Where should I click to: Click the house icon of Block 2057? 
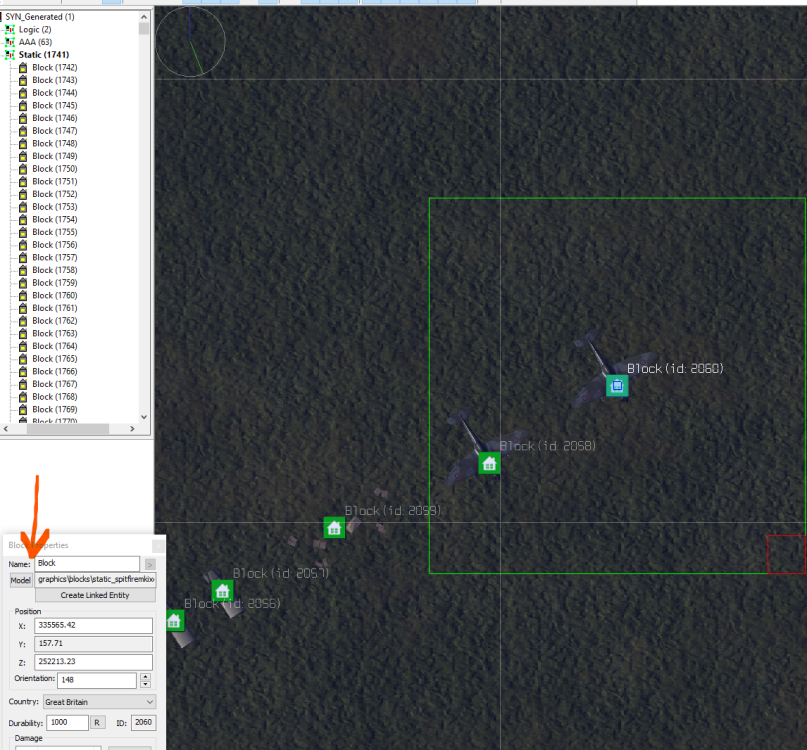[222, 591]
